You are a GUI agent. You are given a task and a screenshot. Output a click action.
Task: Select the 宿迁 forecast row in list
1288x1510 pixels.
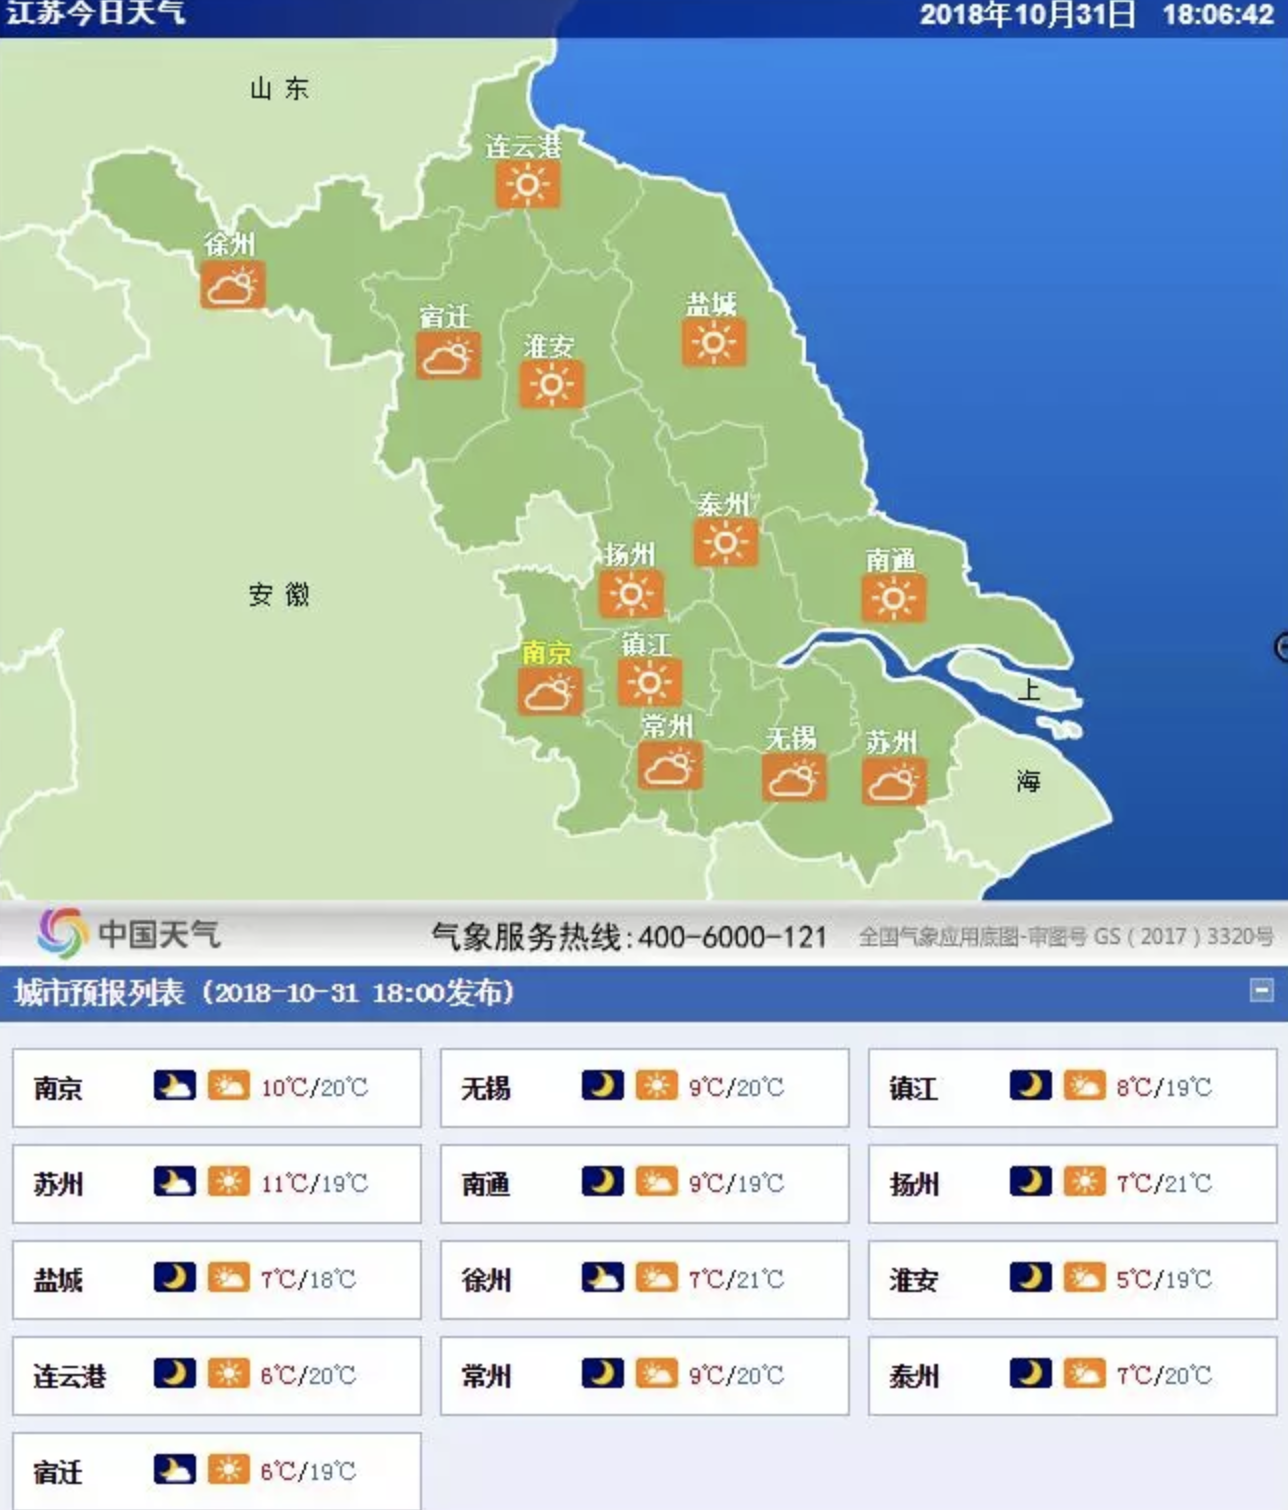216,1470
